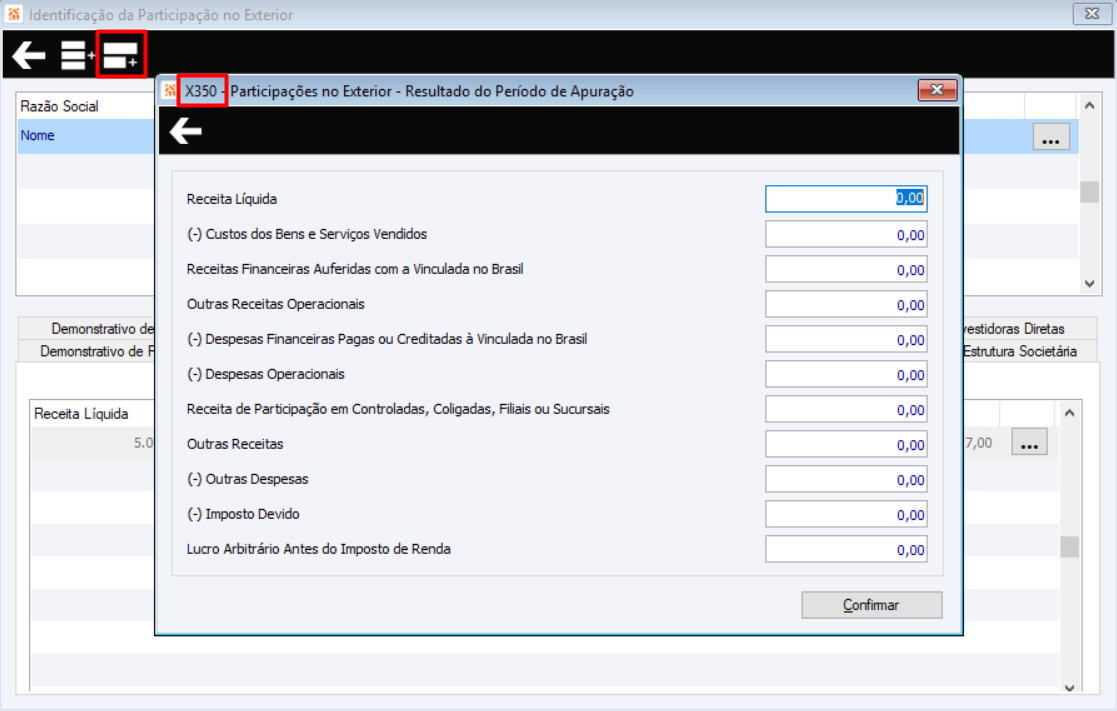1117x711 pixels.
Task: Click the (-) Imposto Devido input field
Action: click(846, 514)
